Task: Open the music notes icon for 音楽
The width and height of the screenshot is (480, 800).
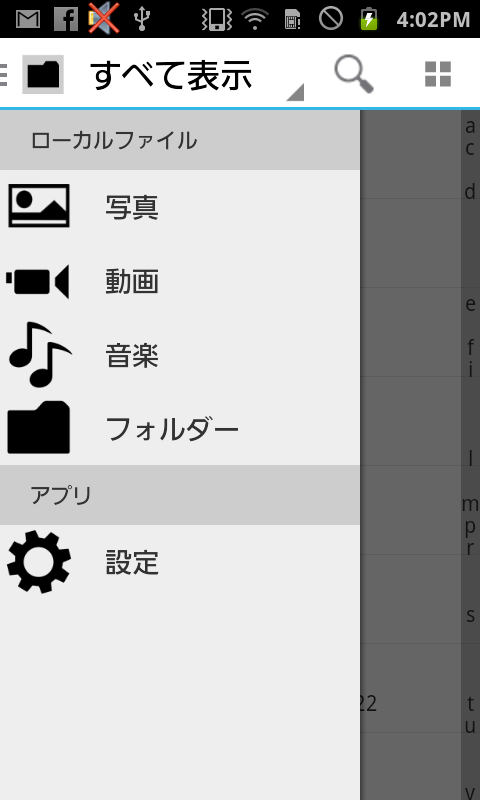Action: pyautogui.click(x=39, y=354)
